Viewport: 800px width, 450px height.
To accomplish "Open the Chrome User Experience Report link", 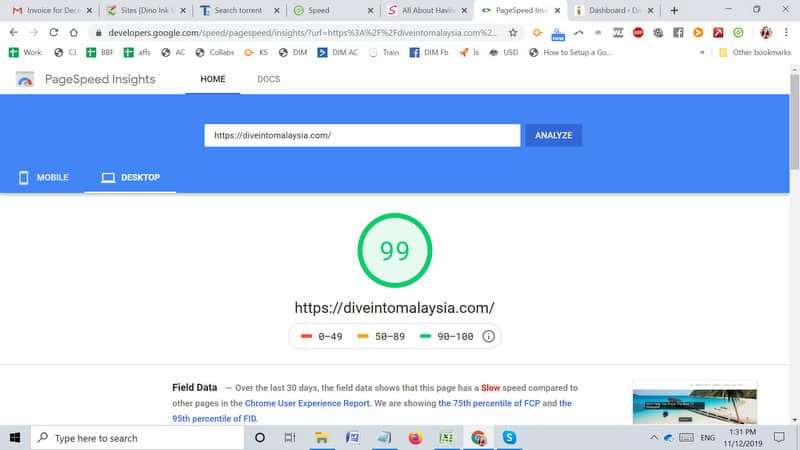I will 308,403.
